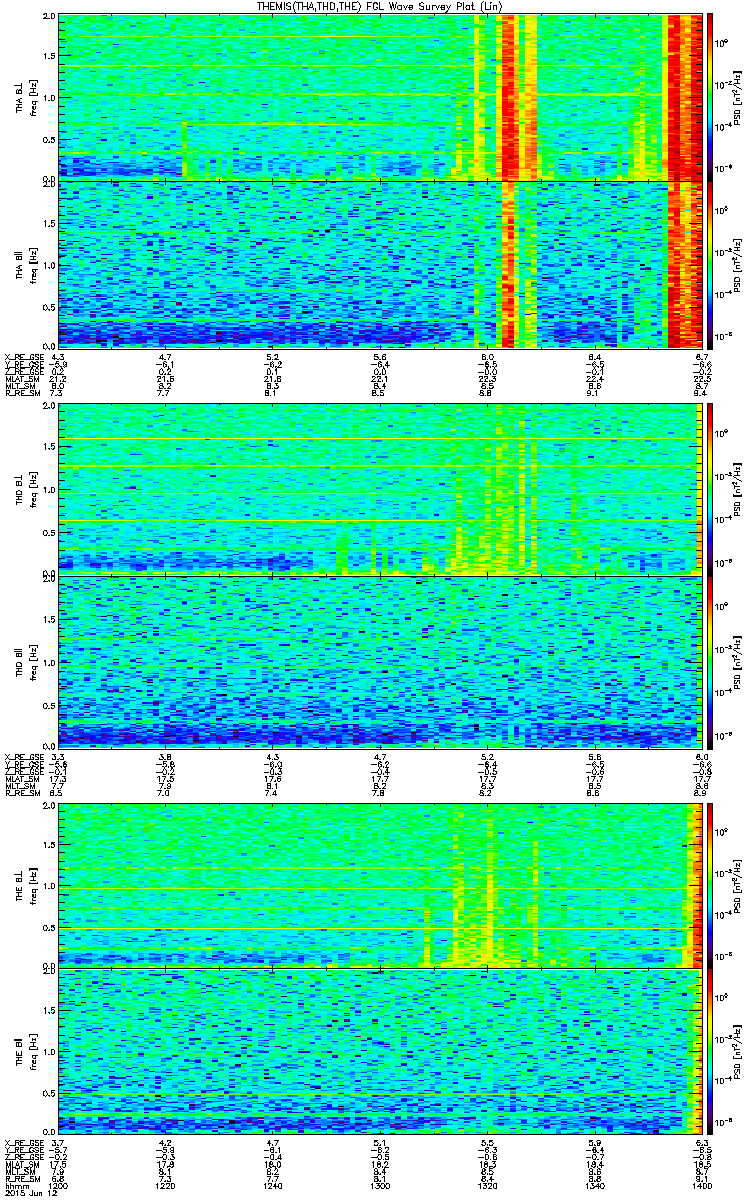
Task: Click the 1200 time label at bottom
Action: click(58, 1184)
